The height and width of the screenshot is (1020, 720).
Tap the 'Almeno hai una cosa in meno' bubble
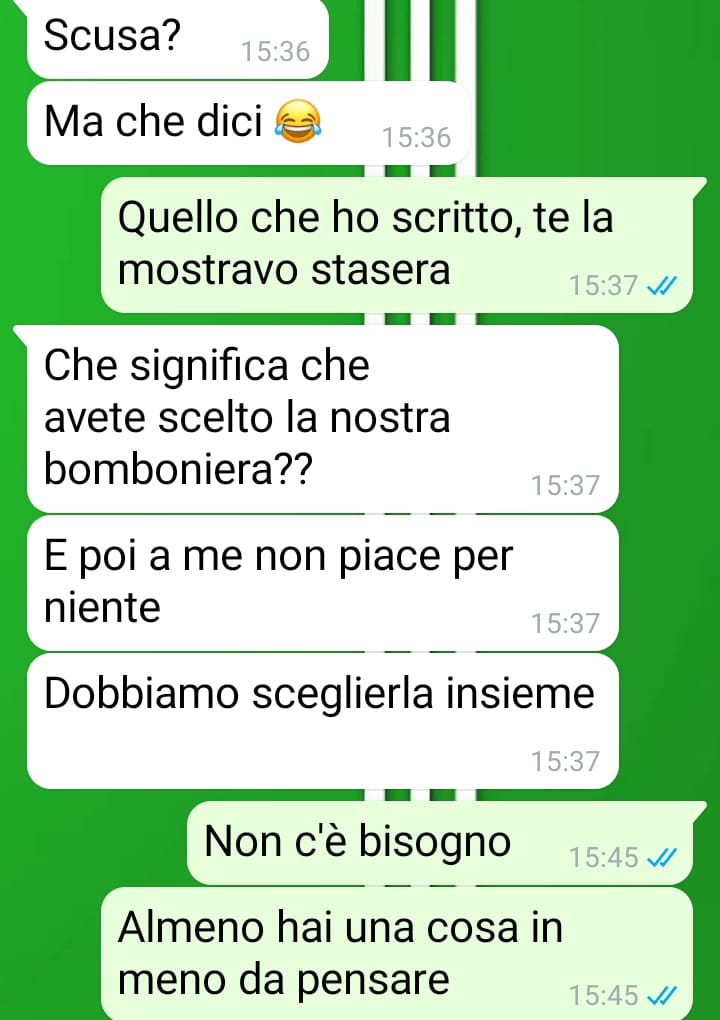coord(397,954)
